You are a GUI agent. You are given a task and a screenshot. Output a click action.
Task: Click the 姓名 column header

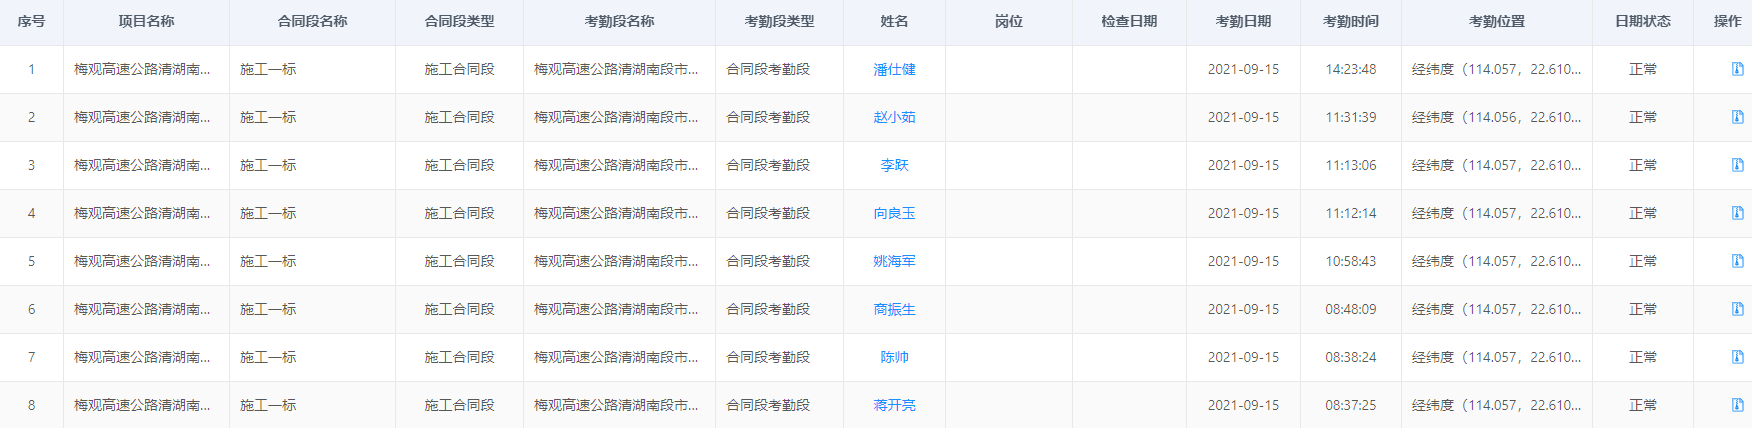tap(894, 21)
